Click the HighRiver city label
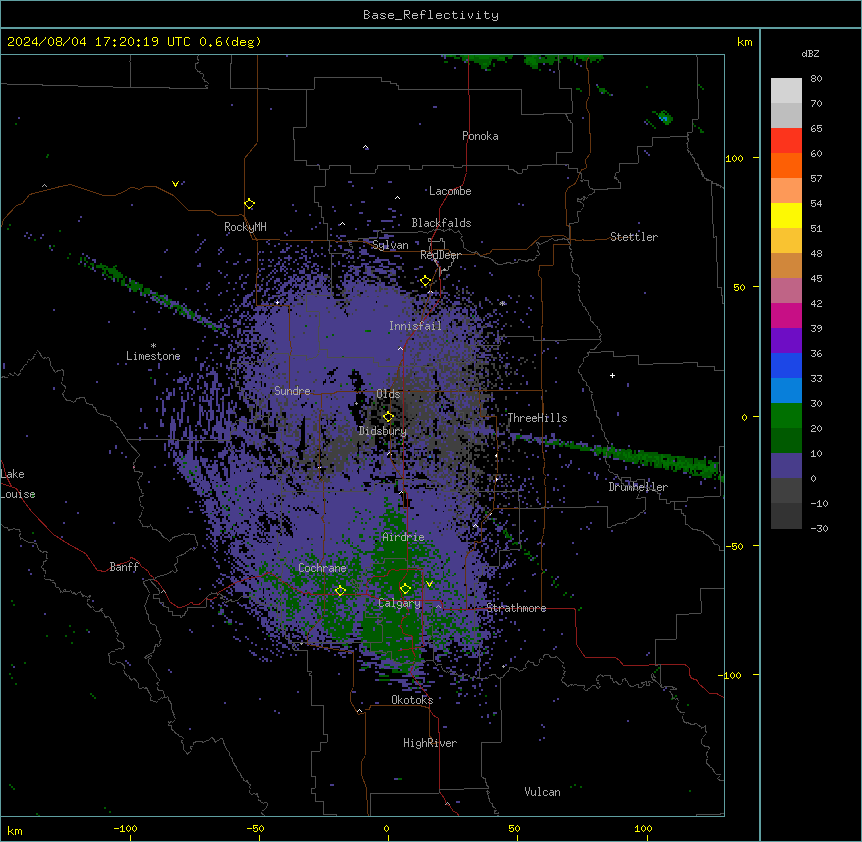The height and width of the screenshot is (842, 862). coord(430,743)
